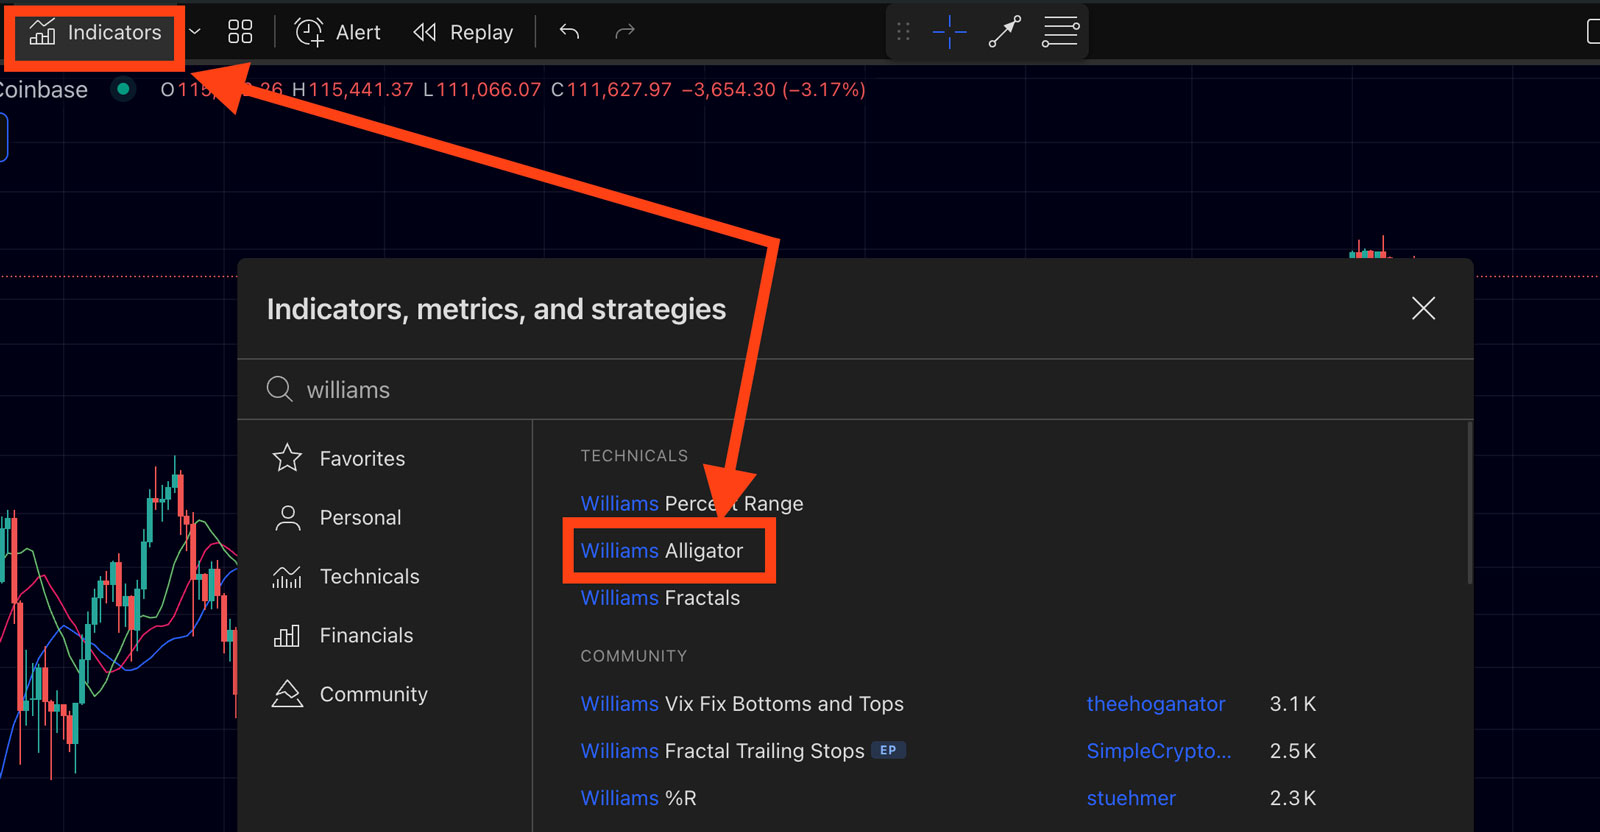This screenshot has height=832, width=1600.
Task: Start Bar Replay mode
Action: pyautogui.click(x=463, y=32)
